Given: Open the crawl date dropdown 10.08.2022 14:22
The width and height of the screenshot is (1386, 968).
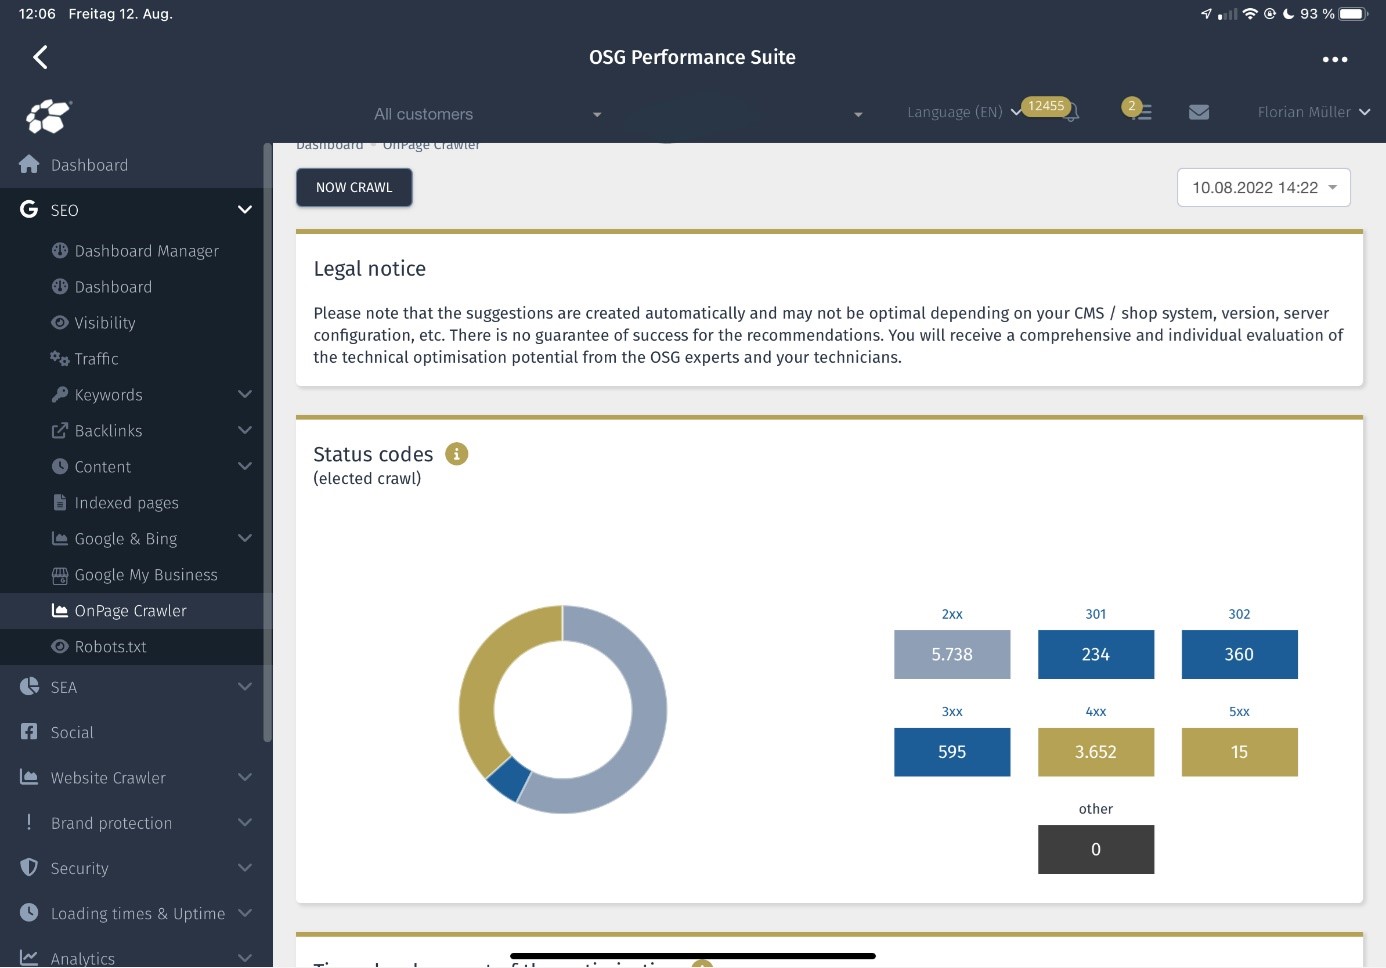Looking at the screenshot, I should (x=1264, y=188).
